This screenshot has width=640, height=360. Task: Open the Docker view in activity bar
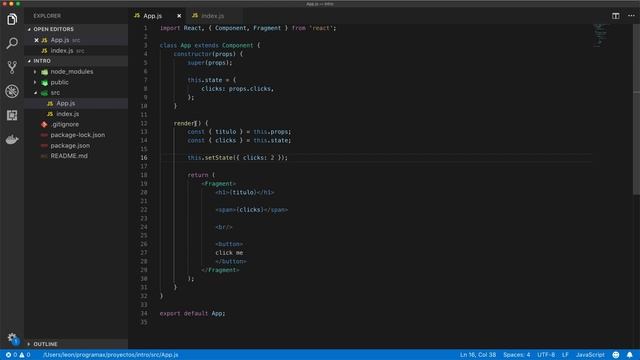pyautogui.click(x=12, y=139)
